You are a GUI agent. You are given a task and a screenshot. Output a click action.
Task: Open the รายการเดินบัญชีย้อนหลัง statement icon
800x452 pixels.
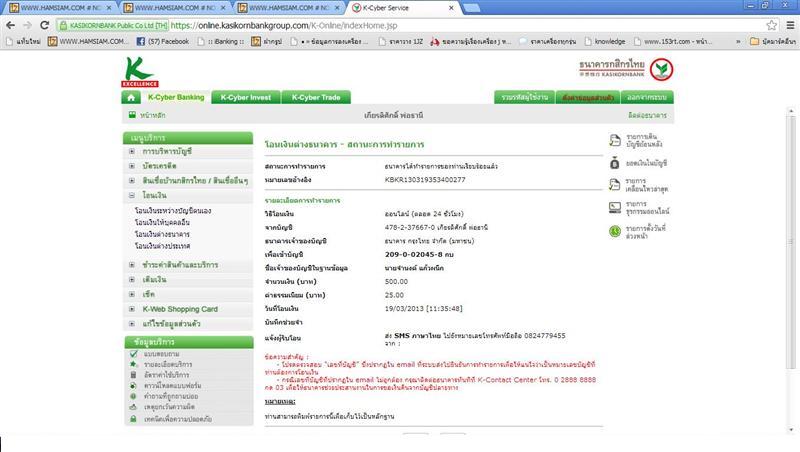(x=615, y=140)
